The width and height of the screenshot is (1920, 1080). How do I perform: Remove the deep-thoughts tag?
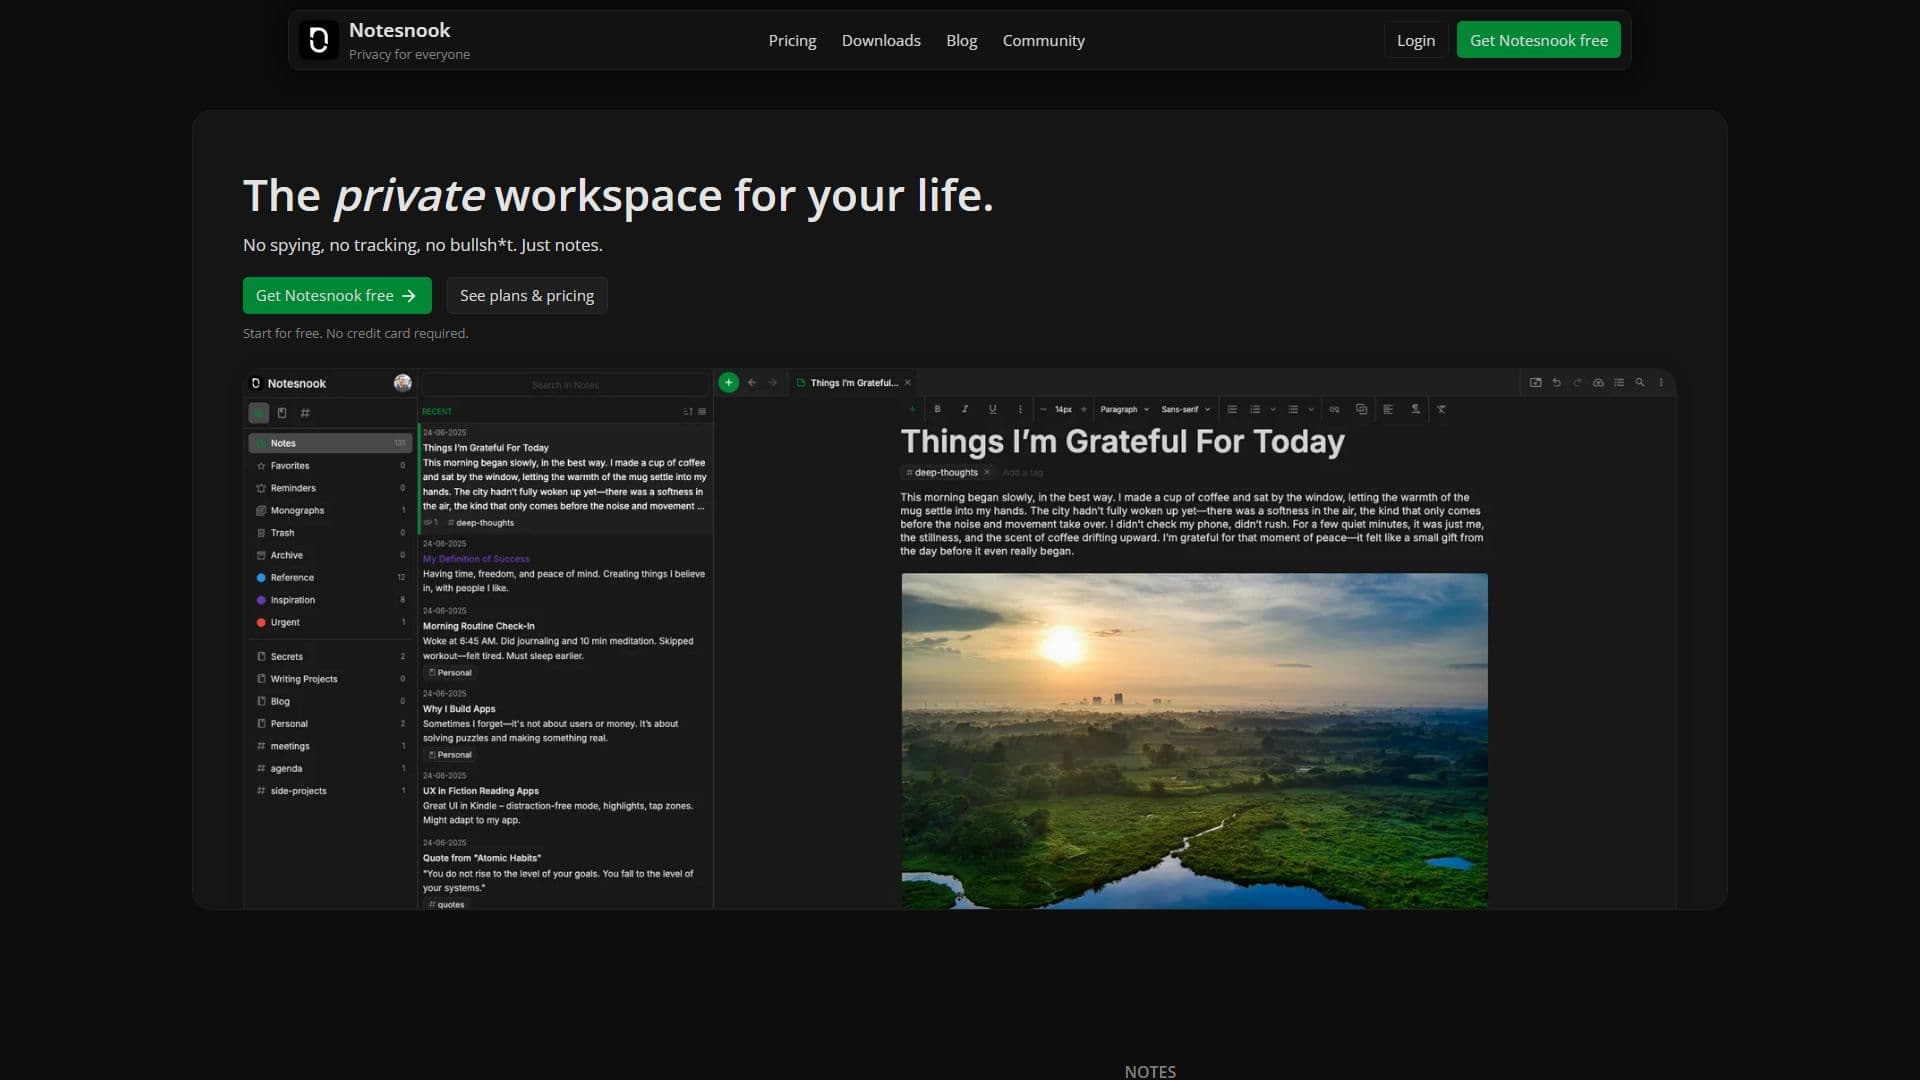[987, 472]
